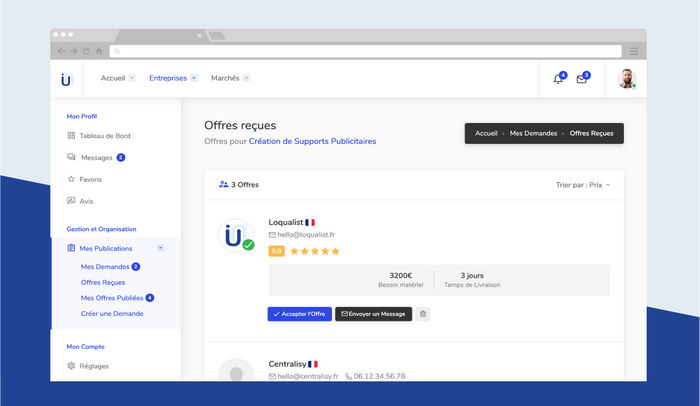Click the browser refresh icon
The image size is (700, 406).
click(86, 51)
